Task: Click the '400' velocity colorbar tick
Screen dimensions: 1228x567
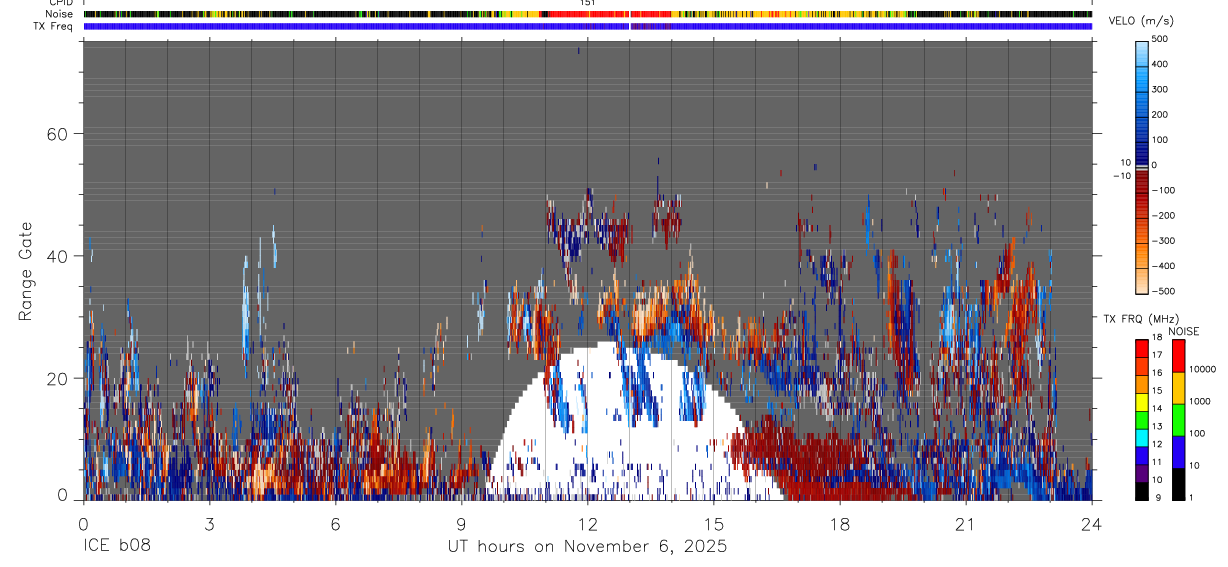Action: point(1161,64)
